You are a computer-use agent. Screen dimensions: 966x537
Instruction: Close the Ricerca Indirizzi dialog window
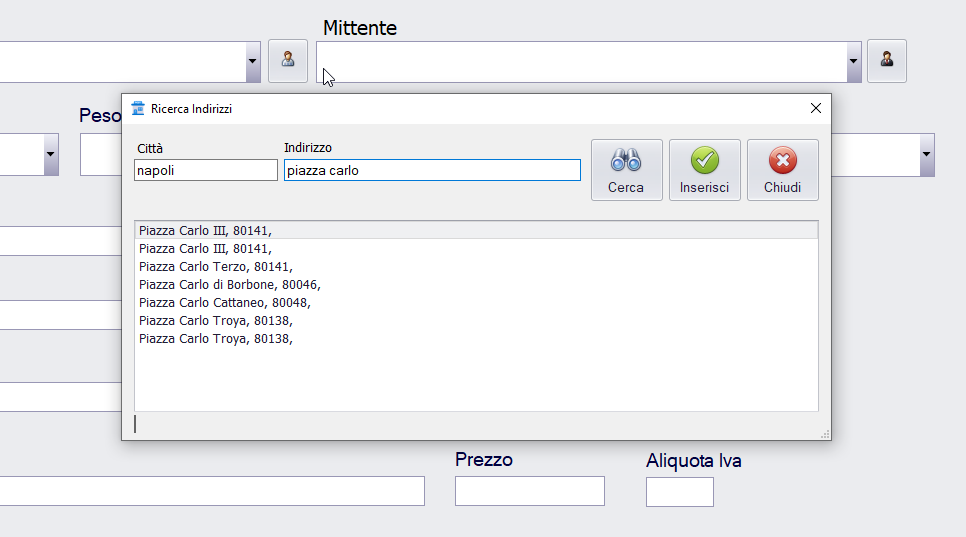(815, 108)
